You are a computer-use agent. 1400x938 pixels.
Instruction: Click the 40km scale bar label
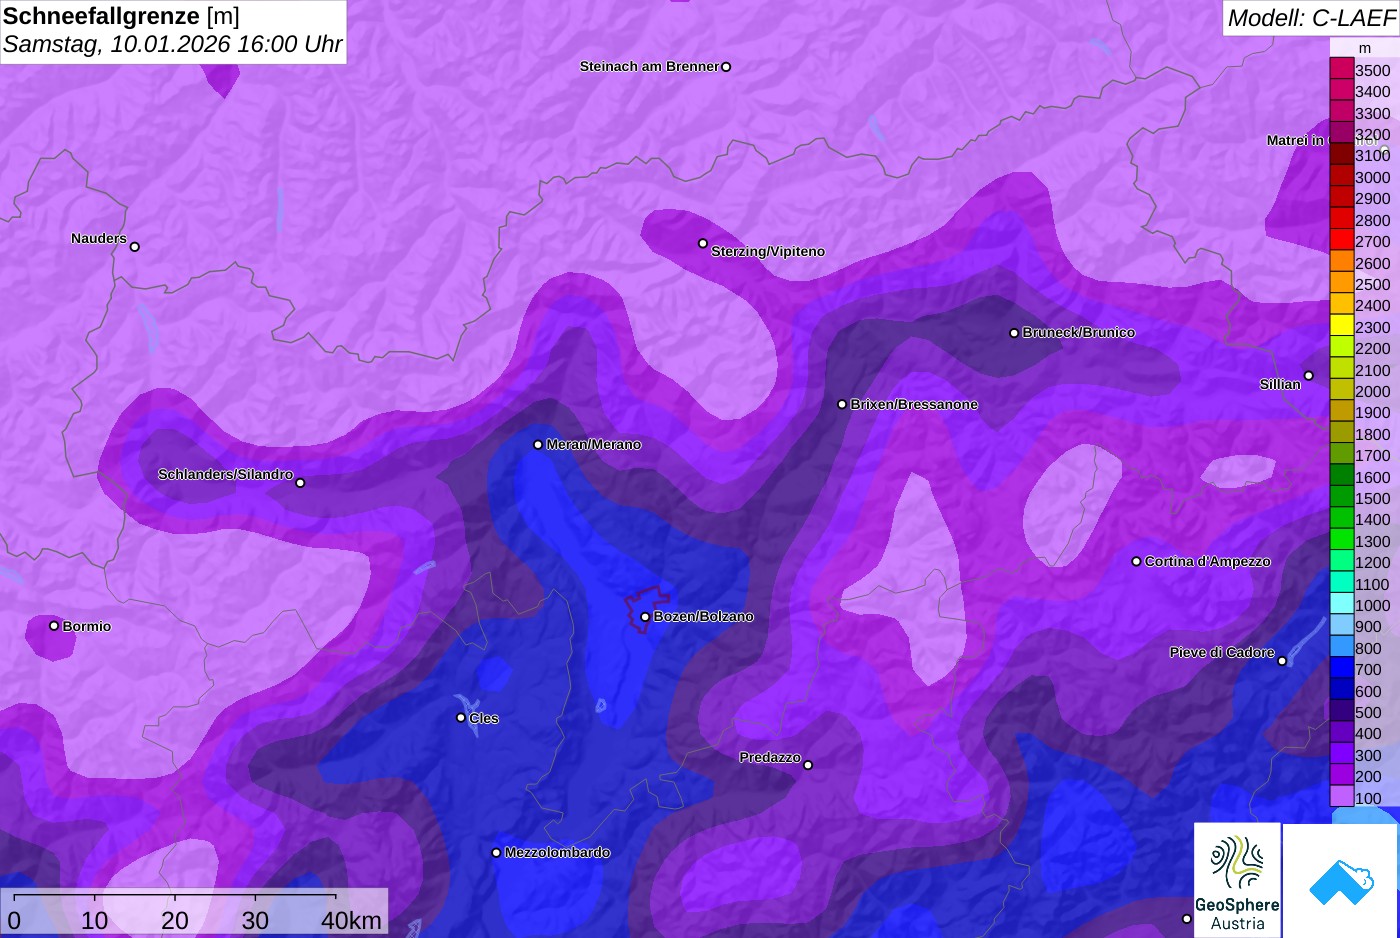pyautogui.click(x=351, y=921)
